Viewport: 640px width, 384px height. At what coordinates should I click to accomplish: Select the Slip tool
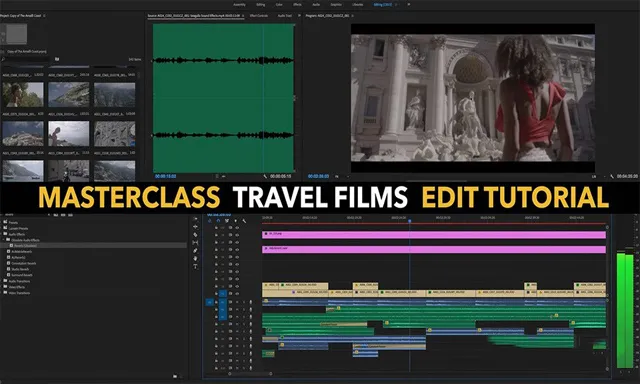195,242
